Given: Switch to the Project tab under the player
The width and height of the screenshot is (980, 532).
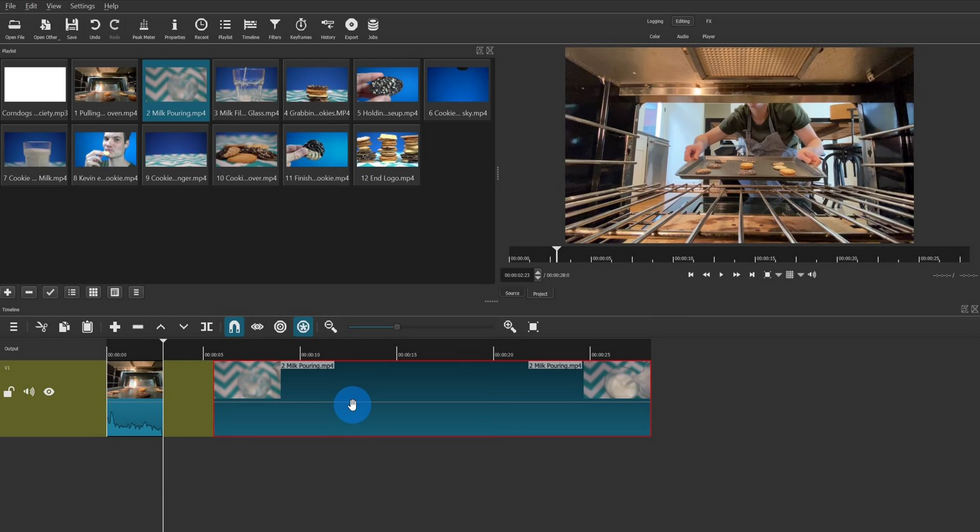Looking at the screenshot, I should (540, 294).
